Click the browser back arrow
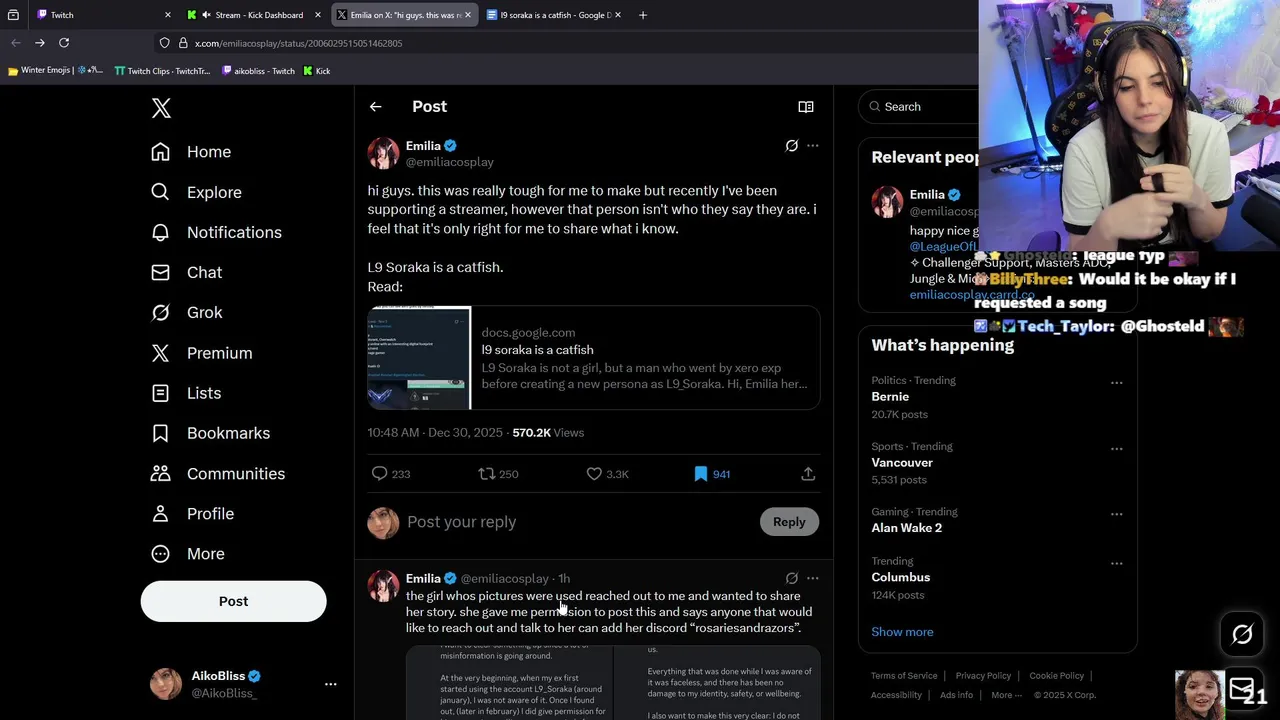This screenshot has width=1280, height=720. tap(15, 43)
